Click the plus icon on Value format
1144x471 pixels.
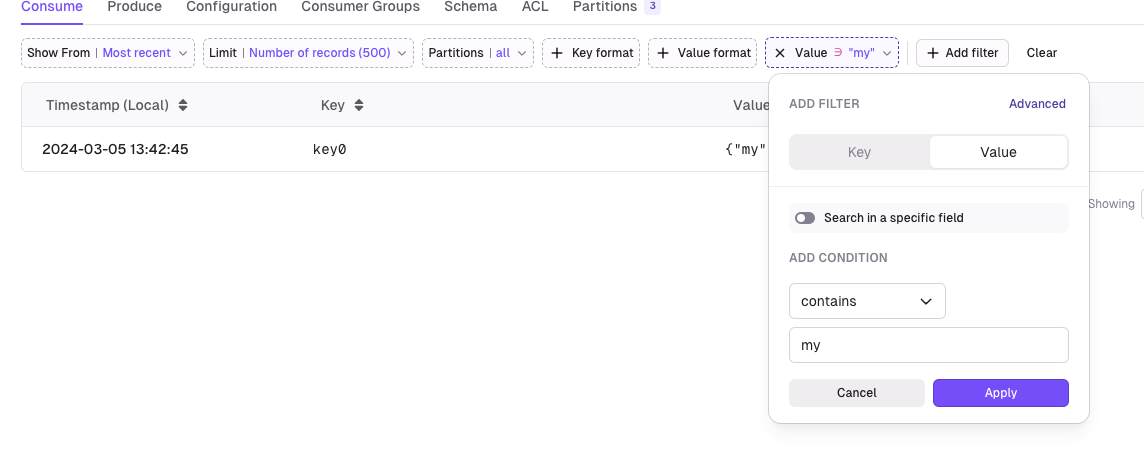(662, 53)
